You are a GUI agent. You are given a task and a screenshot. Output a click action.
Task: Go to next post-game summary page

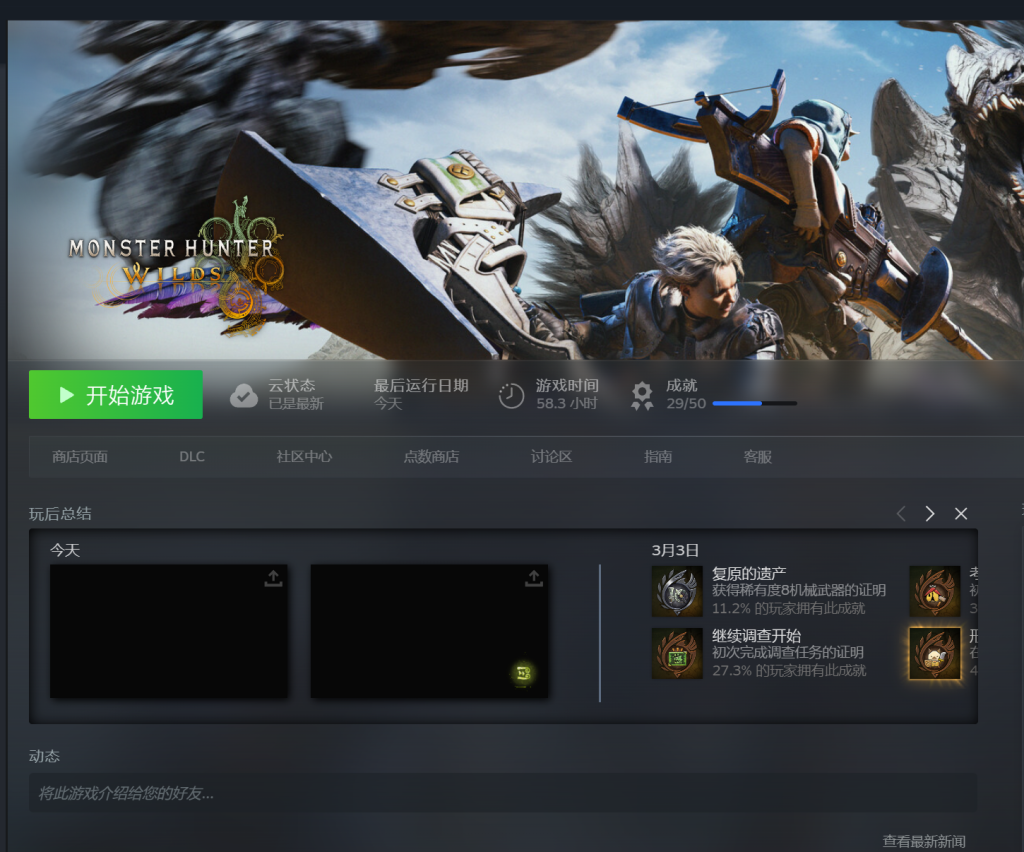[x=930, y=514]
